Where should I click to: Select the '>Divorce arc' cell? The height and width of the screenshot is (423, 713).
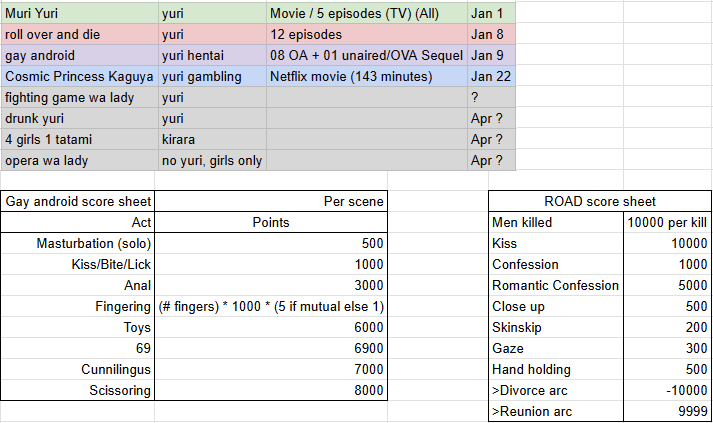556,390
